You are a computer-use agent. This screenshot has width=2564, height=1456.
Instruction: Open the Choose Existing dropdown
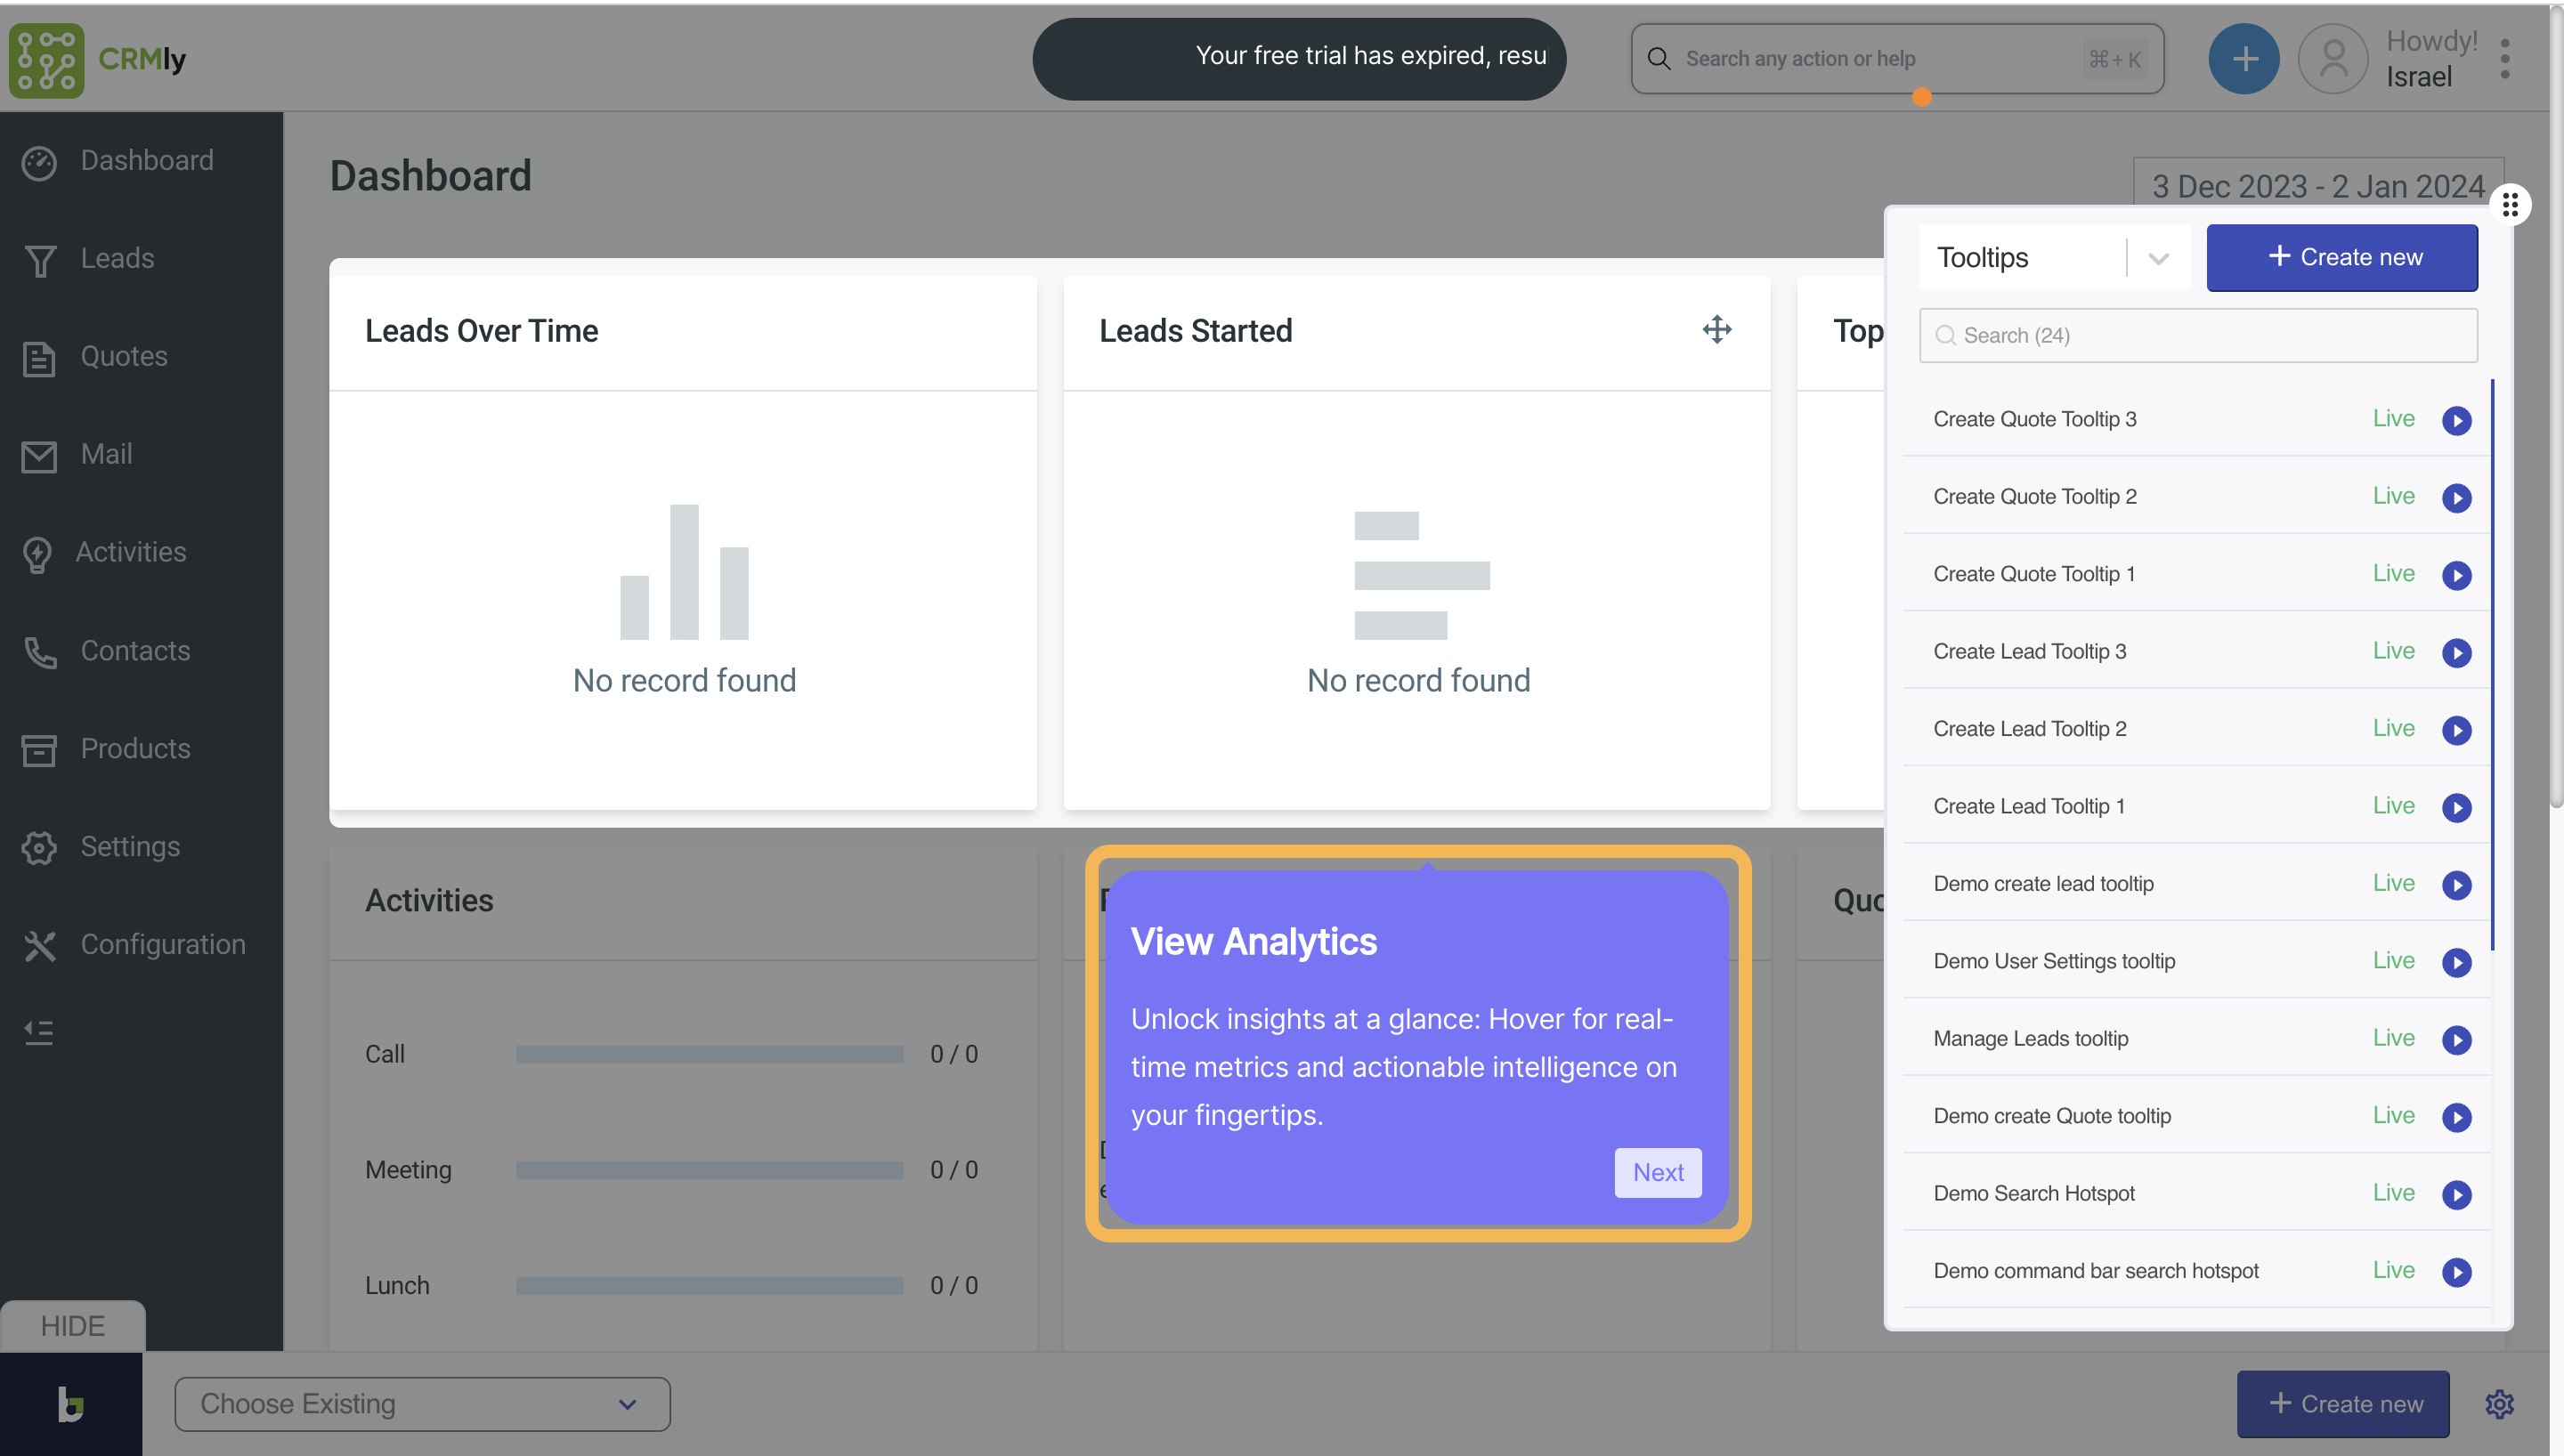422,1404
